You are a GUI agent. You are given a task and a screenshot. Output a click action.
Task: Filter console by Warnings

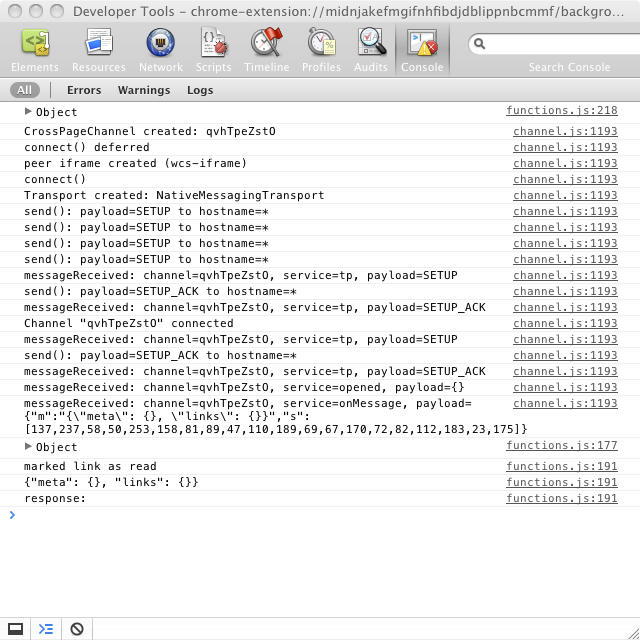(144, 90)
